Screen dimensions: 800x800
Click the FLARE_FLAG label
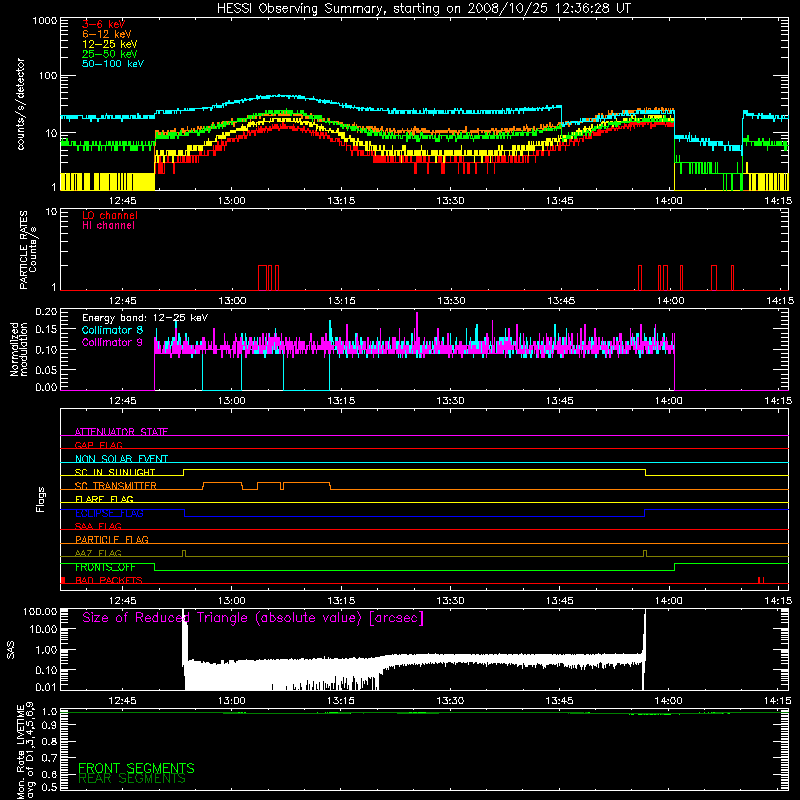tap(104, 499)
